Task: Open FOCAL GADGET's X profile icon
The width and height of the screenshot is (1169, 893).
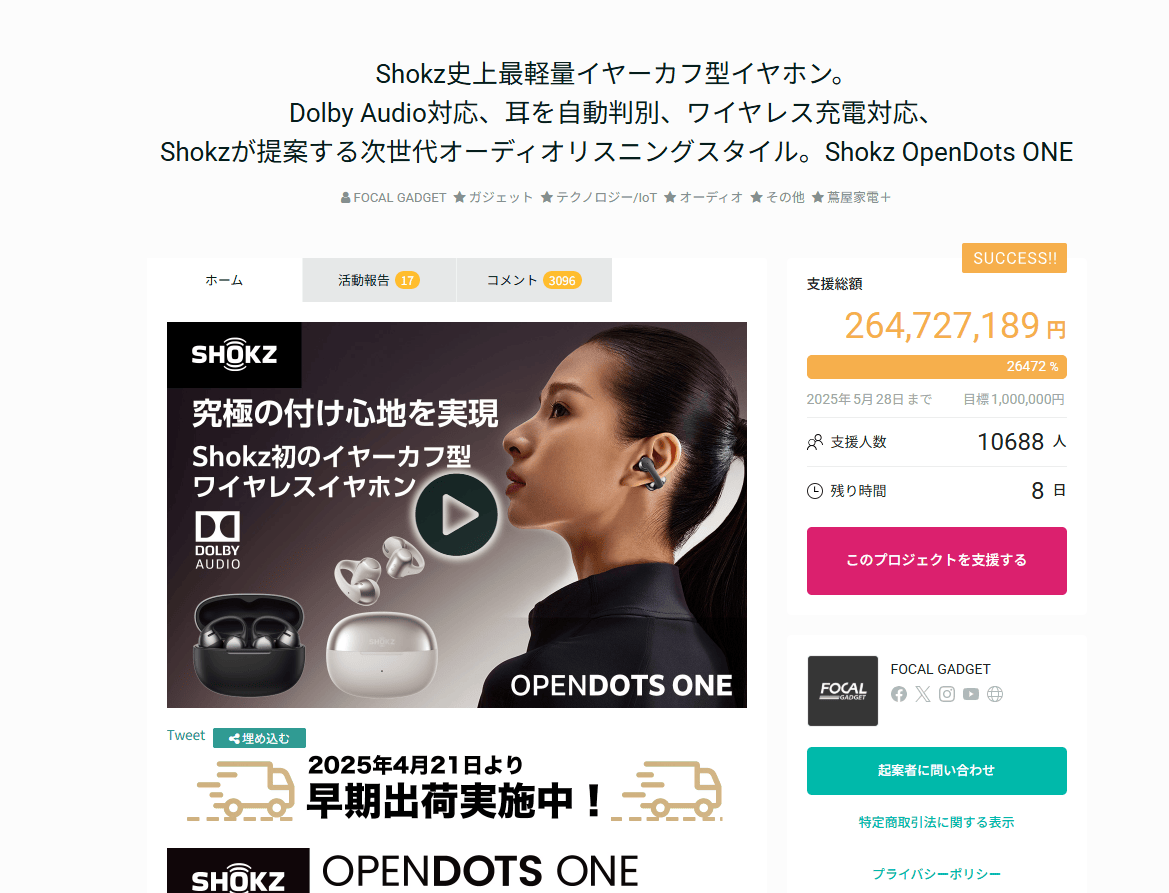Action: point(923,694)
